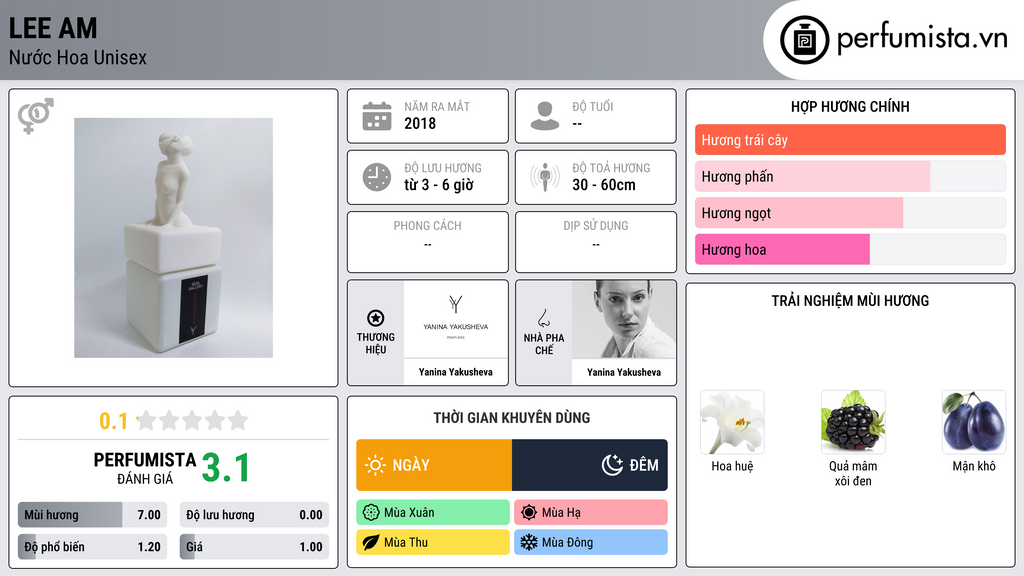Choose the Mùa Thu season chip
Viewport: 1024px width, 576px height.
(433, 543)
